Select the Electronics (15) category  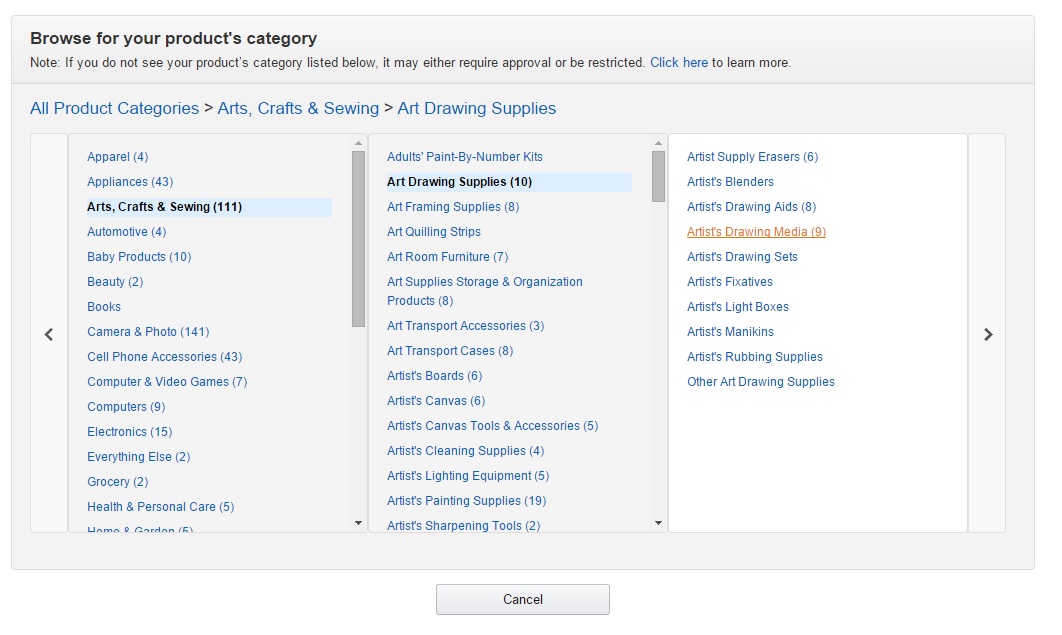(129, 432)
